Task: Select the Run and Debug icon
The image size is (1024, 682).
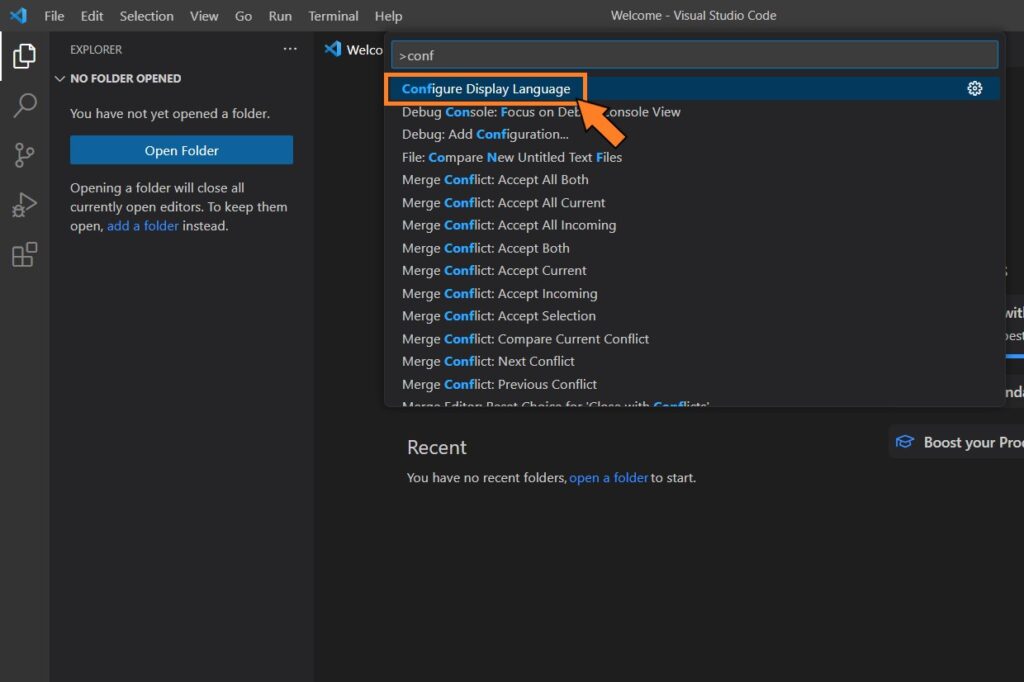Action: [x=25, y=205]
